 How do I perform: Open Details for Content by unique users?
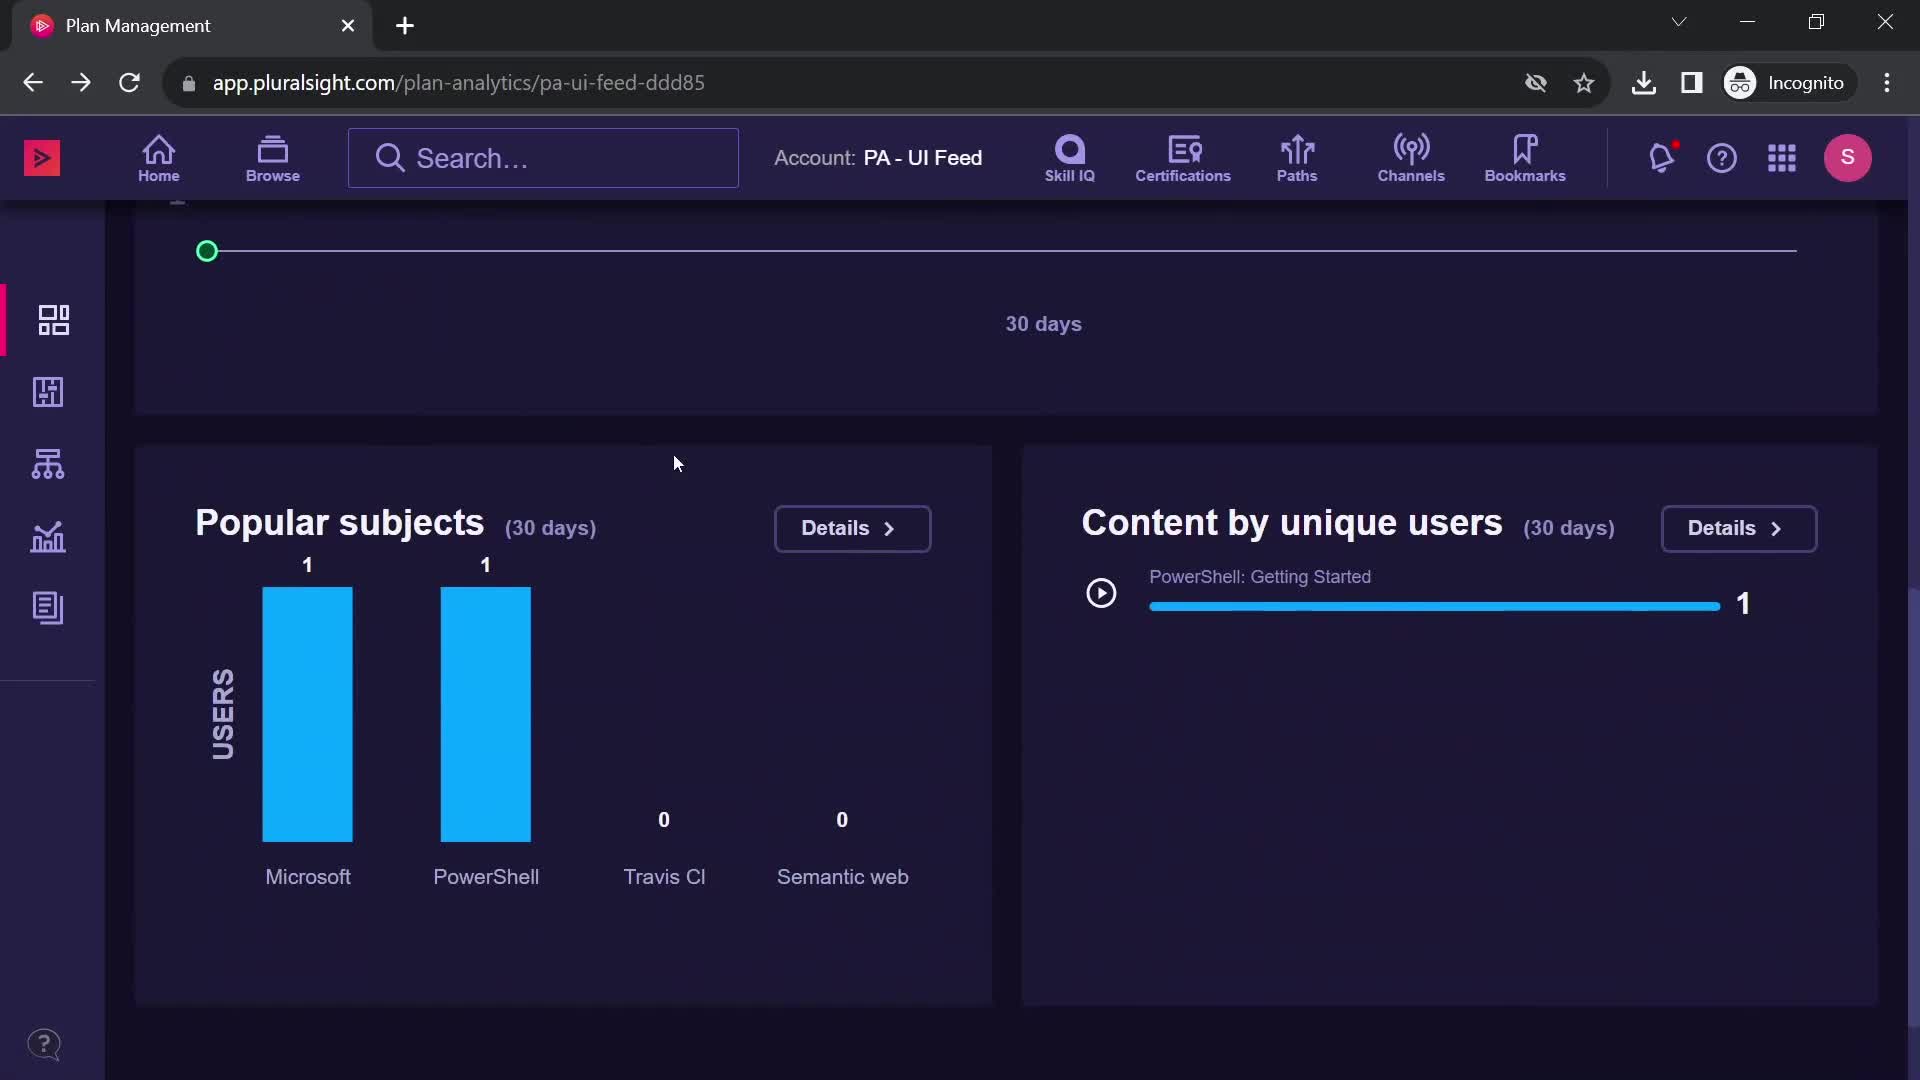pos(1738,528)
